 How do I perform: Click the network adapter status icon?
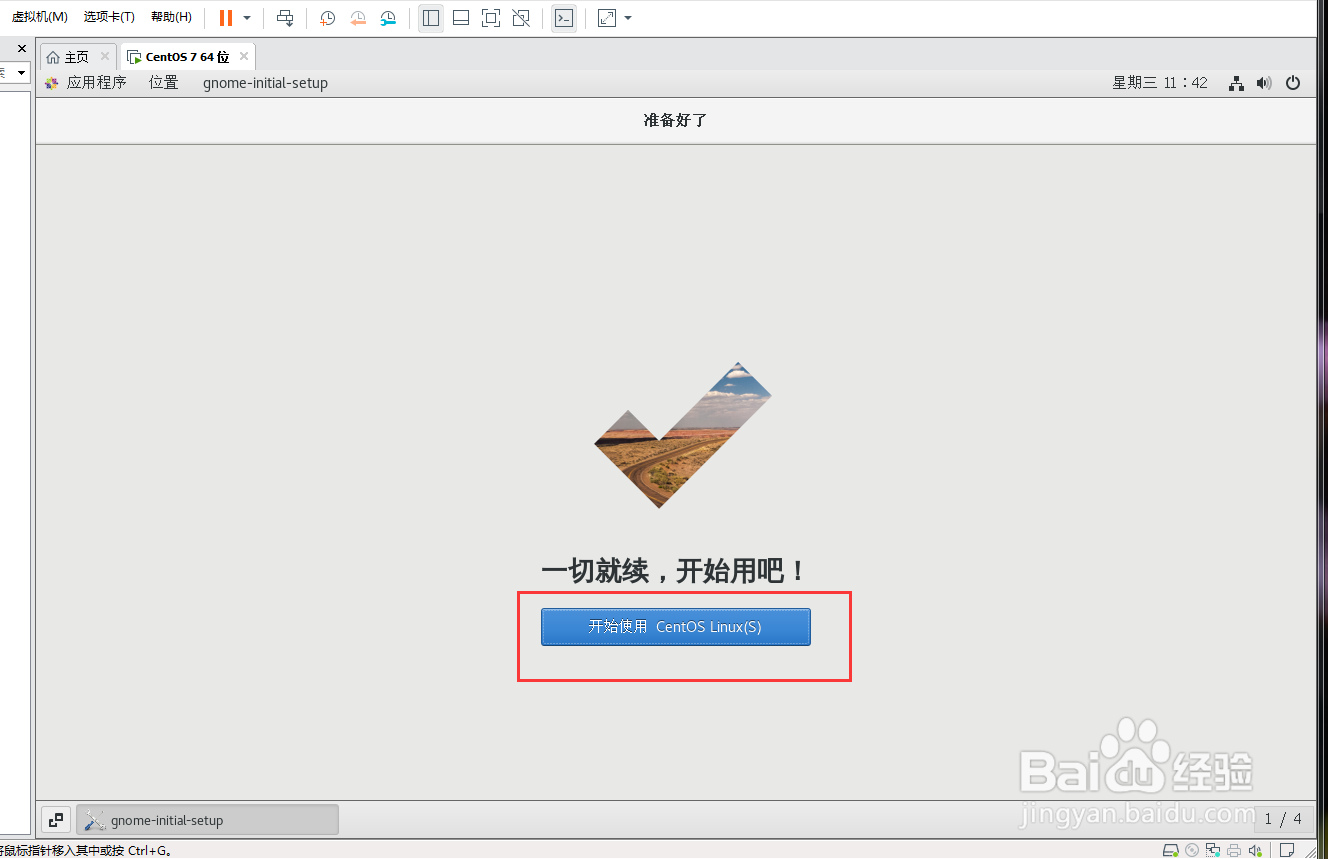tap(1212, 849)
